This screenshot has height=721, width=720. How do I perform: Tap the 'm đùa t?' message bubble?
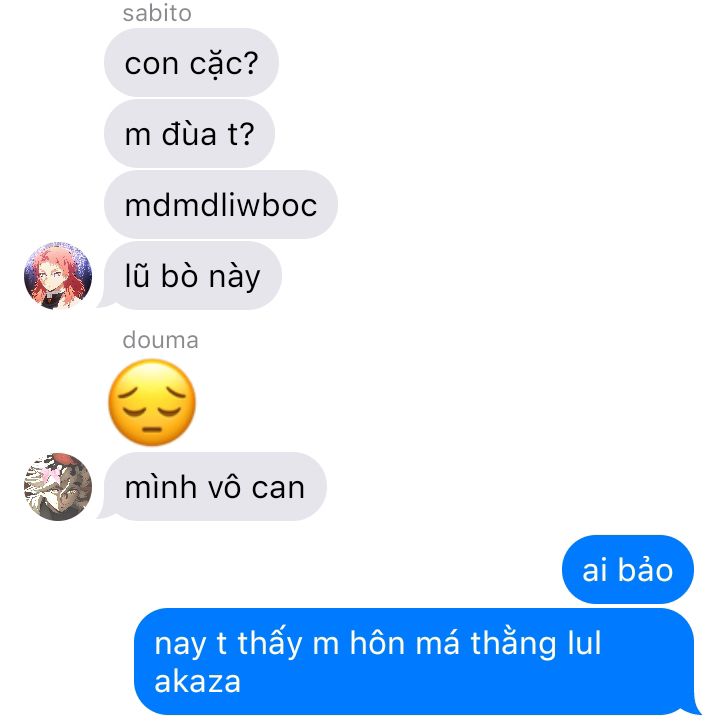tap(189, 134)
